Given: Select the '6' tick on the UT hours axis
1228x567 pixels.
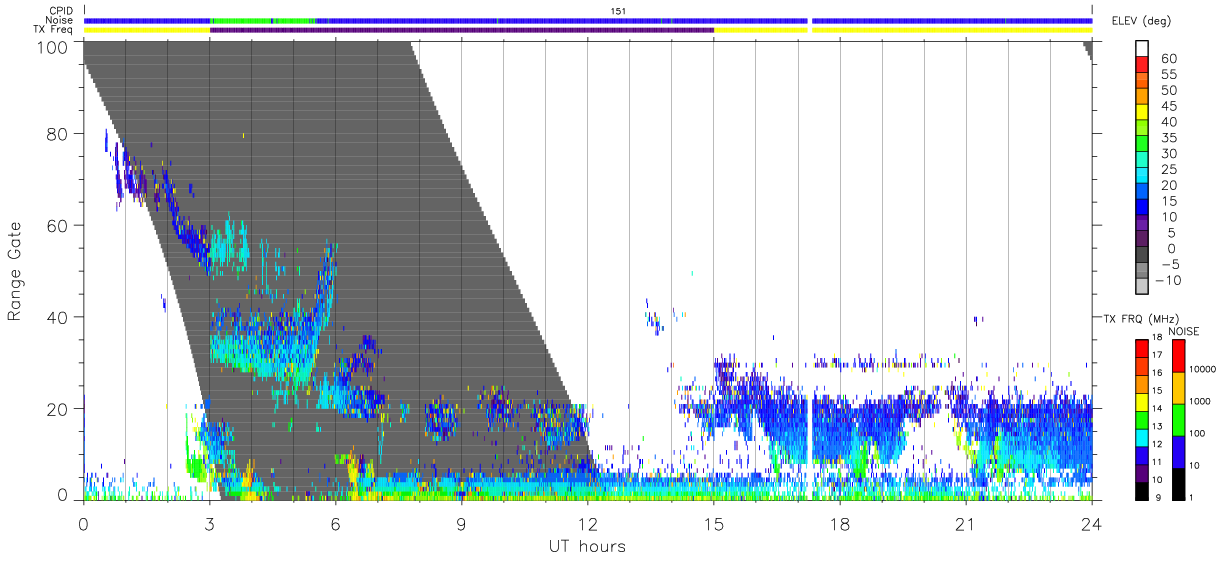Looking at the screenshot, I should point(335,522).
